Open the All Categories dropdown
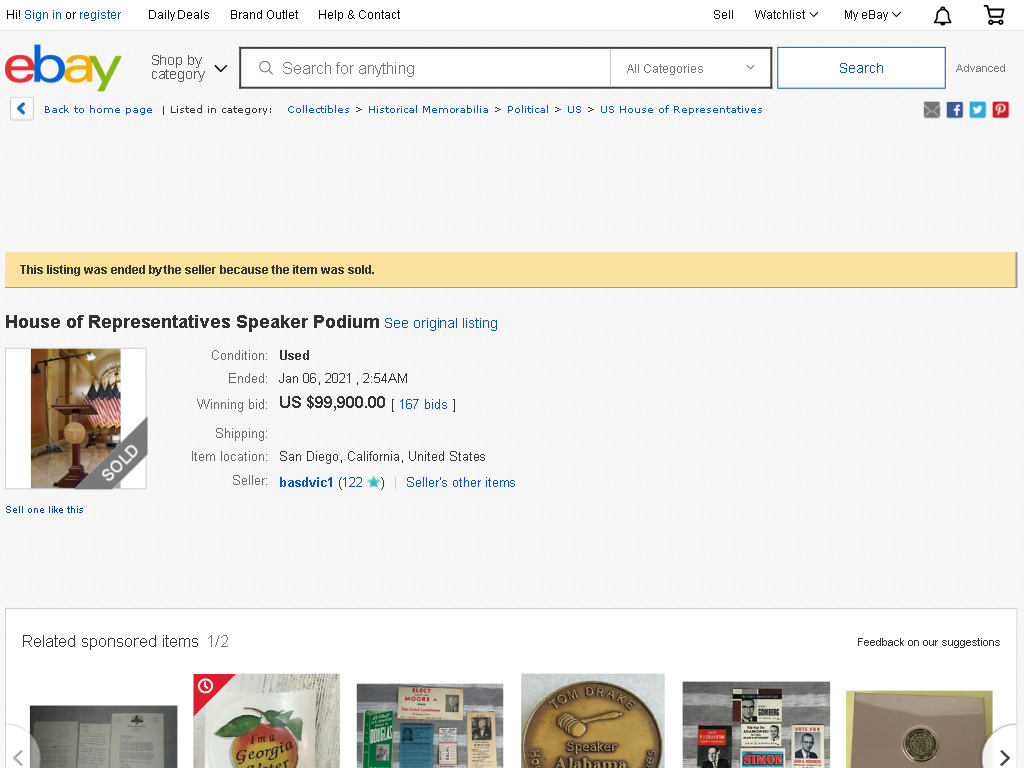This screenshot has height=768, width=1024. (x=690, y=68)
